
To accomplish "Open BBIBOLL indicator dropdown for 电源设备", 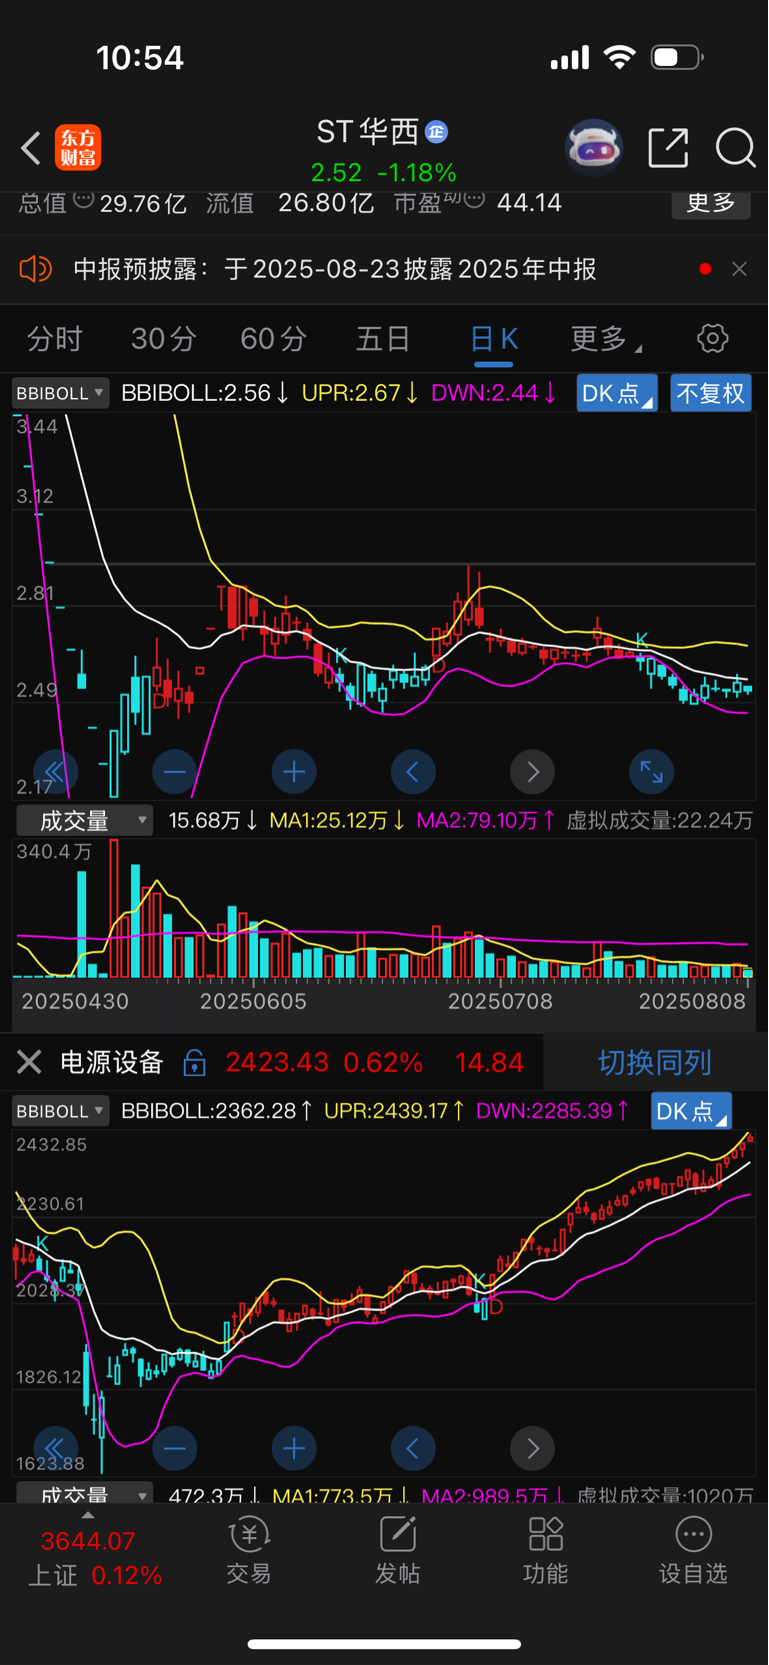I will click(60, 1111).
